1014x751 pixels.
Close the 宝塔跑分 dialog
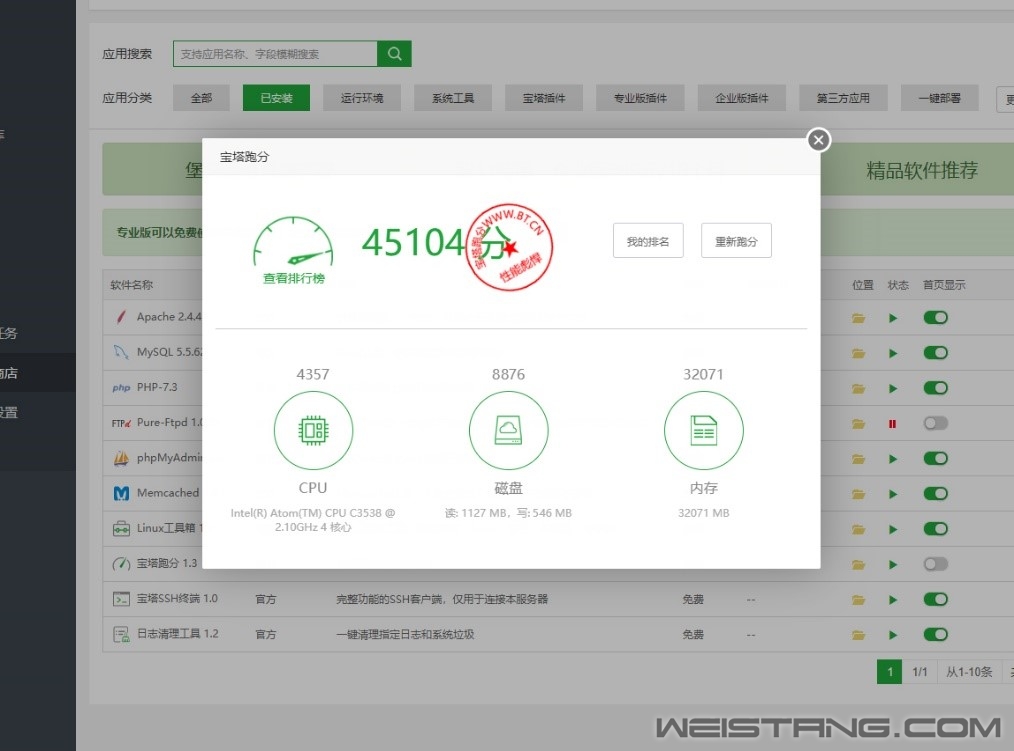(x=819, y=140)
